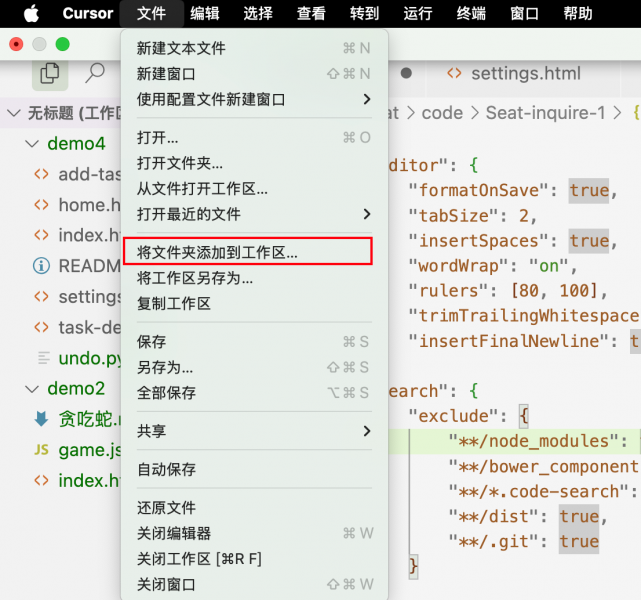Open the Apple menu

click(x=31, y=13)
